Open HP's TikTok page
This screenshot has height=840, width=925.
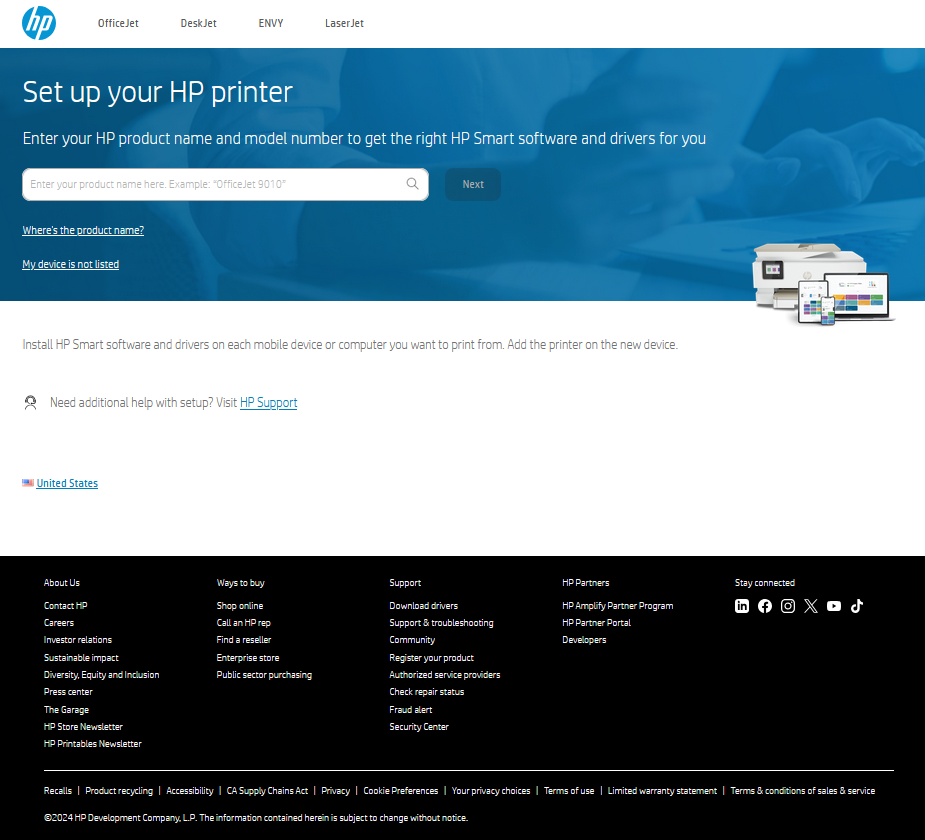pos(857,606)
